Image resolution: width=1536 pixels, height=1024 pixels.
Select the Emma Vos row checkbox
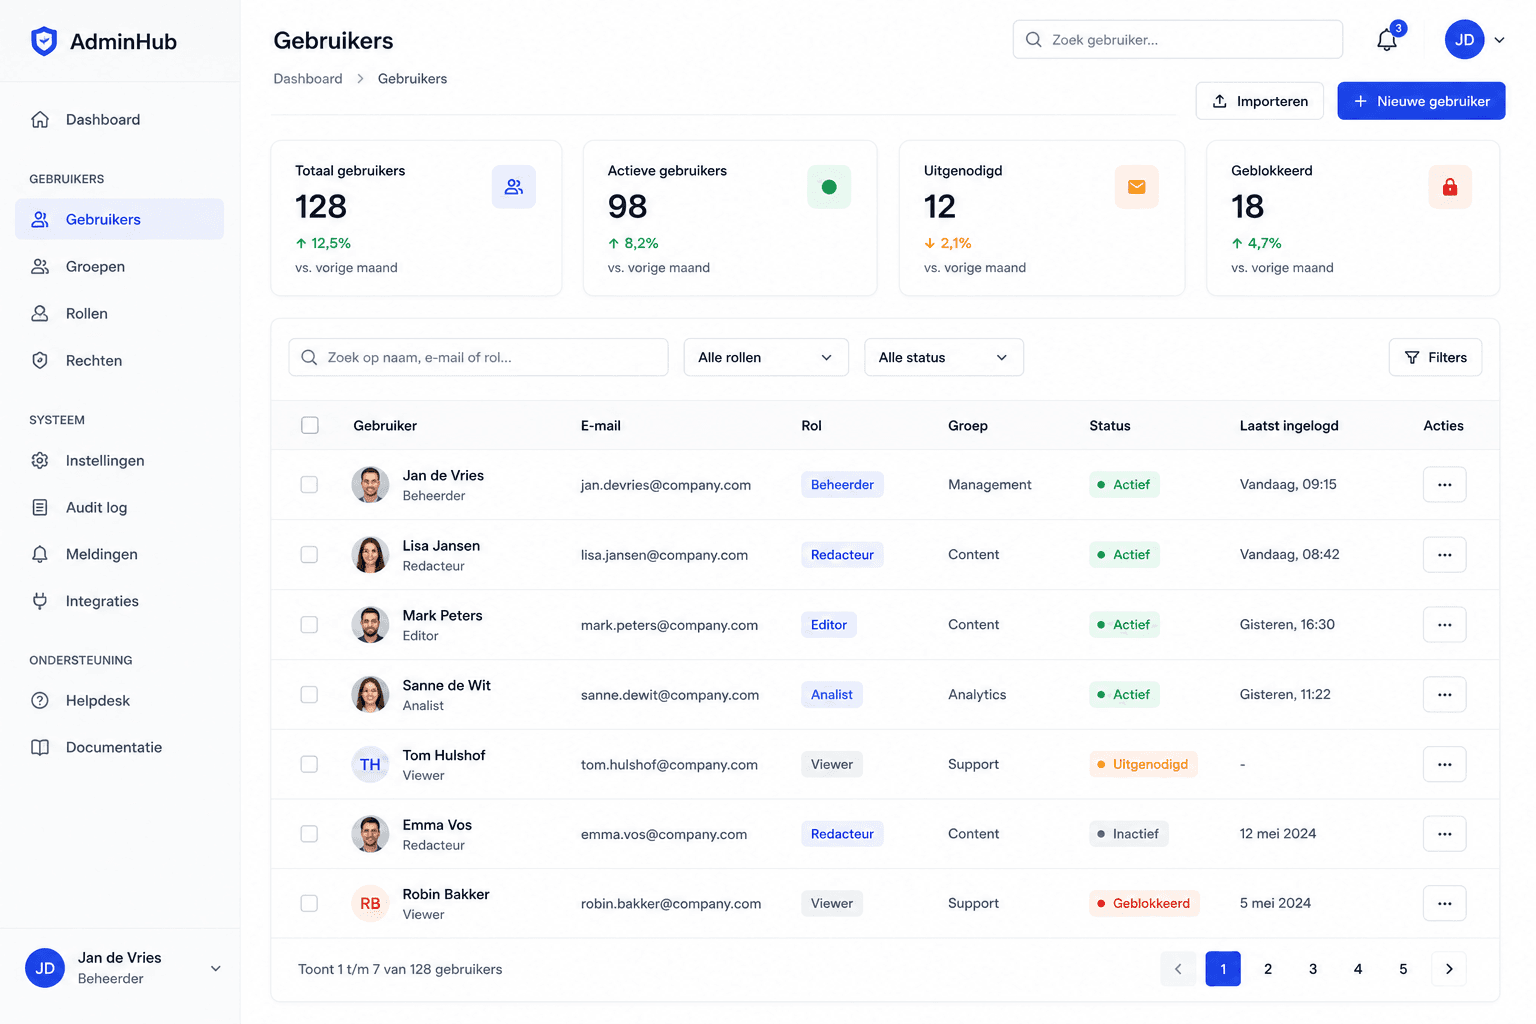309,834
